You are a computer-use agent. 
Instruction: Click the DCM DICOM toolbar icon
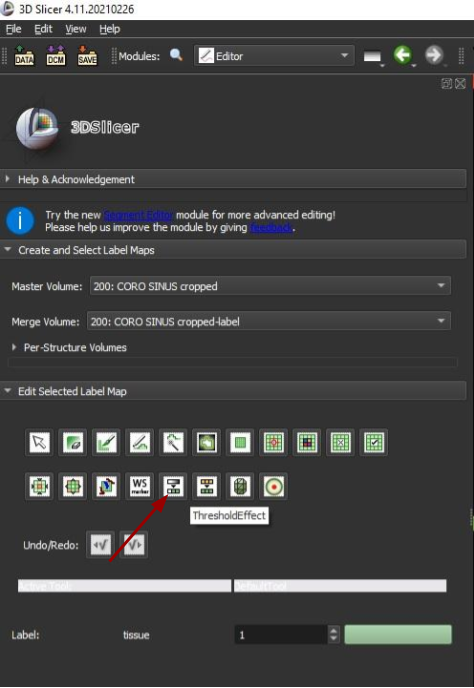pyautogui.click(x=56, y=56)
